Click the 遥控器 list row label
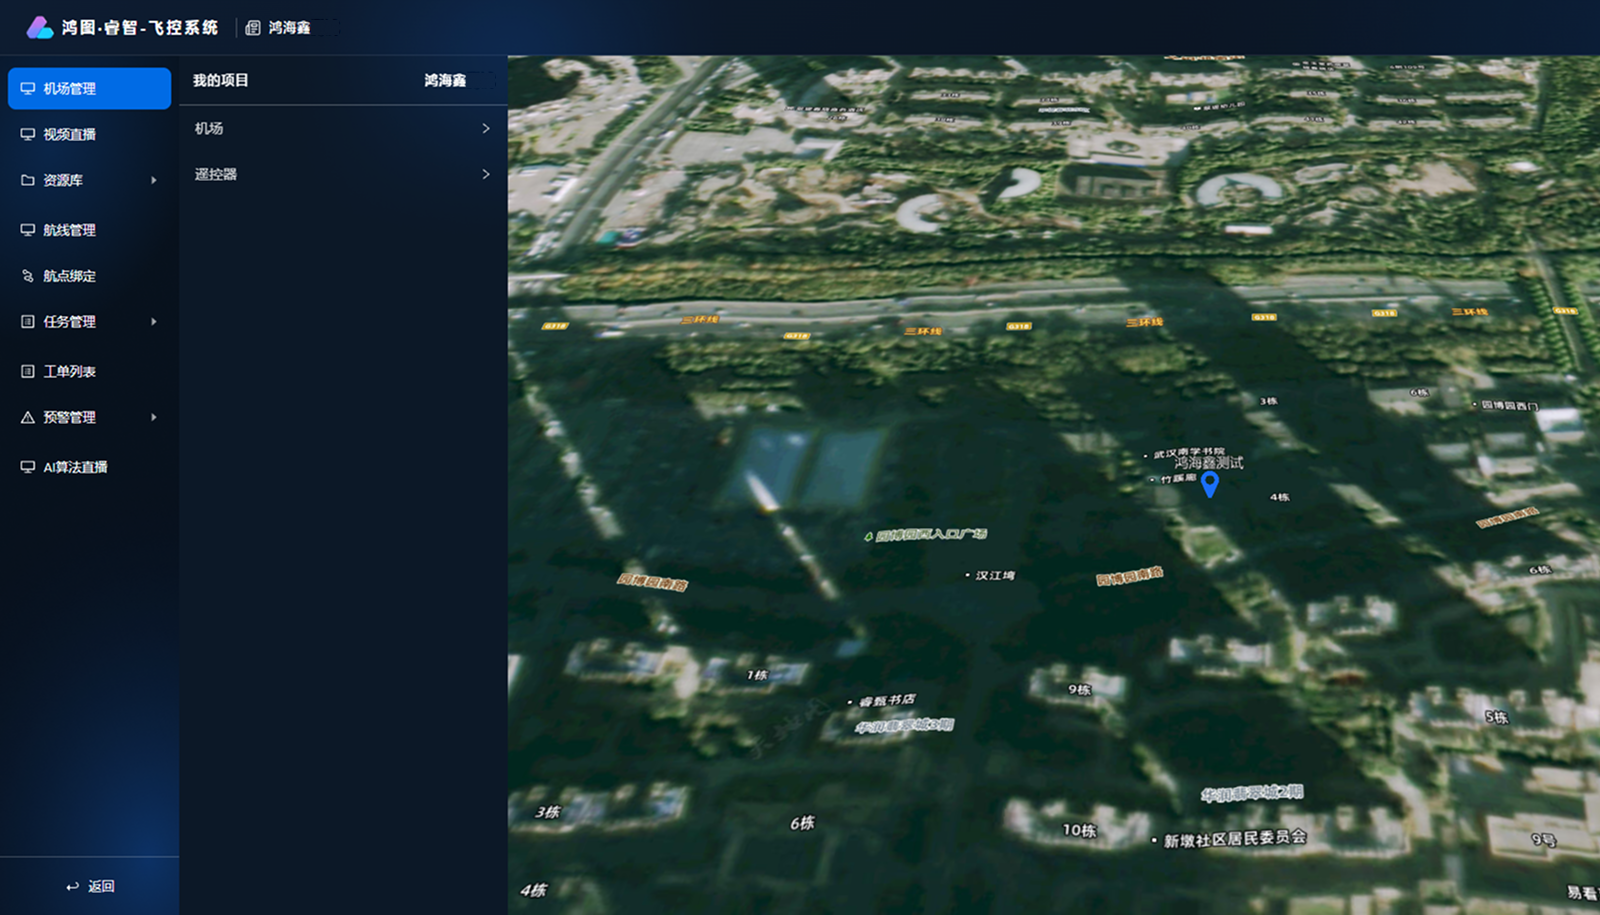The width and height of the screenshot is (1600, 915). coord(216,174)
